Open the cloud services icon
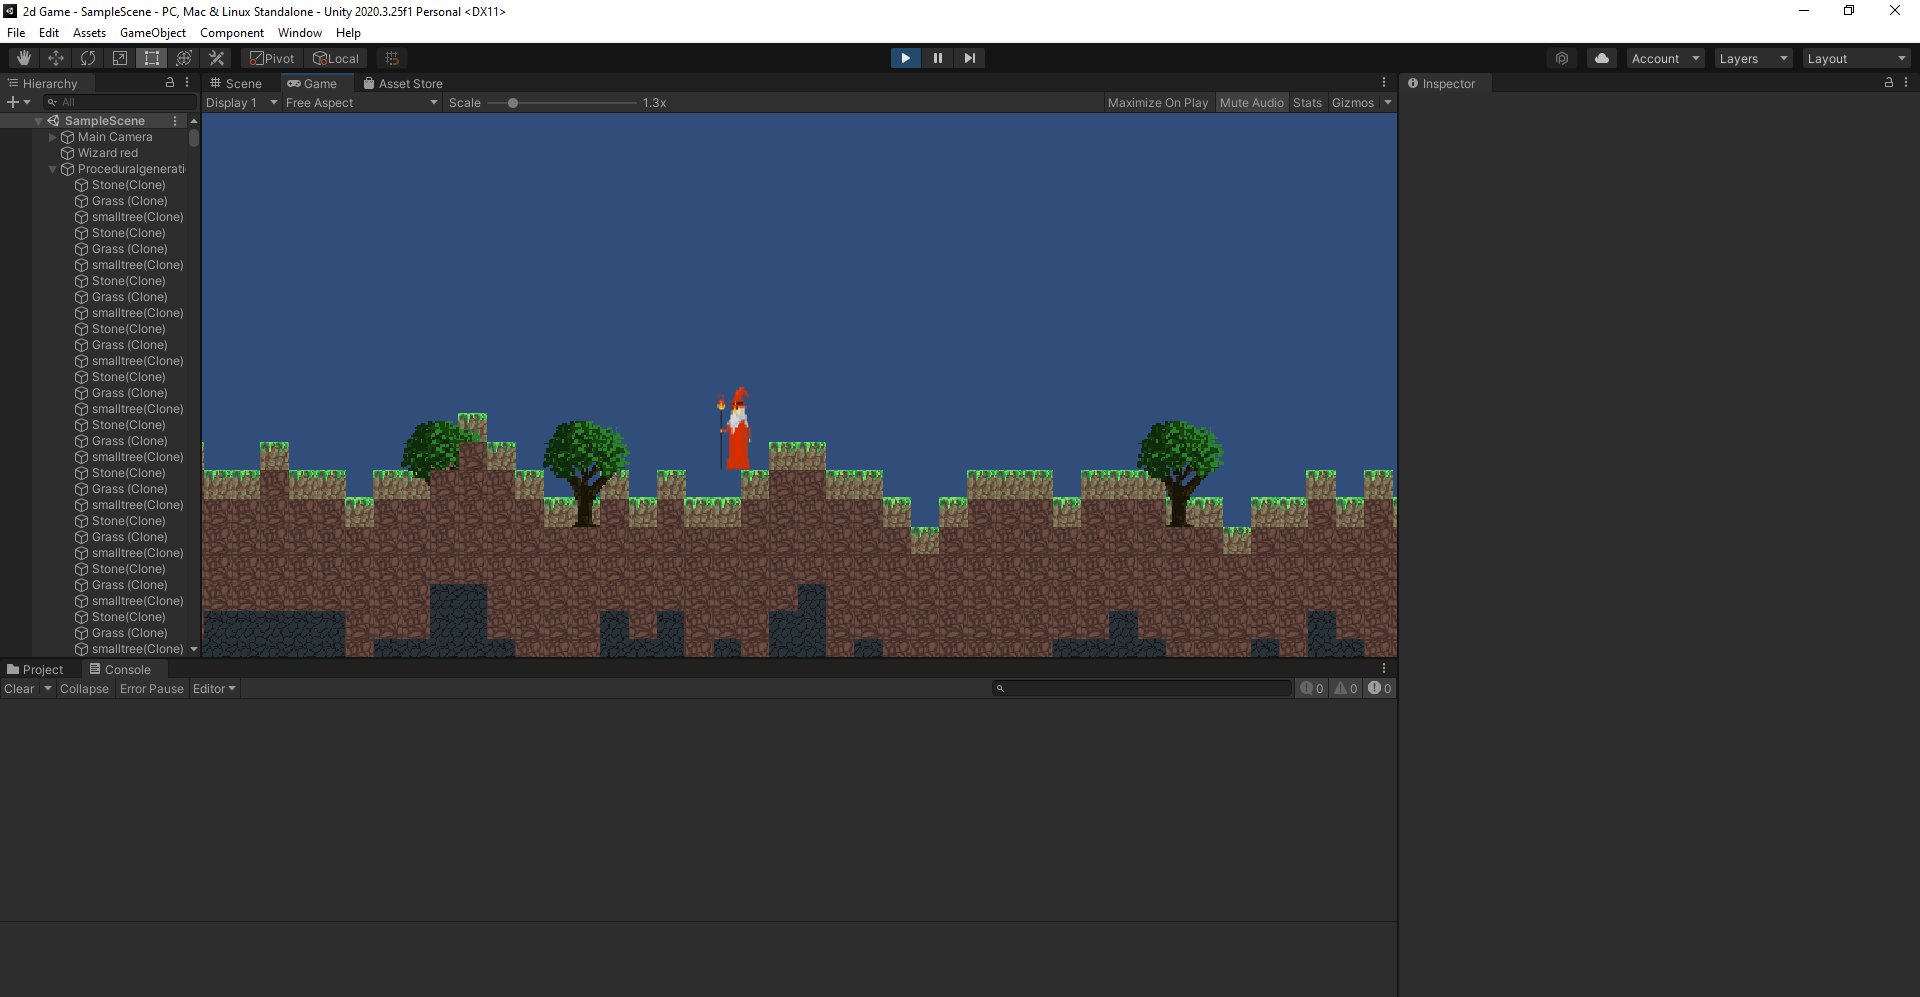This screenshot has height=997, width=1920. pyautogui.click(x=1601, y=58)
